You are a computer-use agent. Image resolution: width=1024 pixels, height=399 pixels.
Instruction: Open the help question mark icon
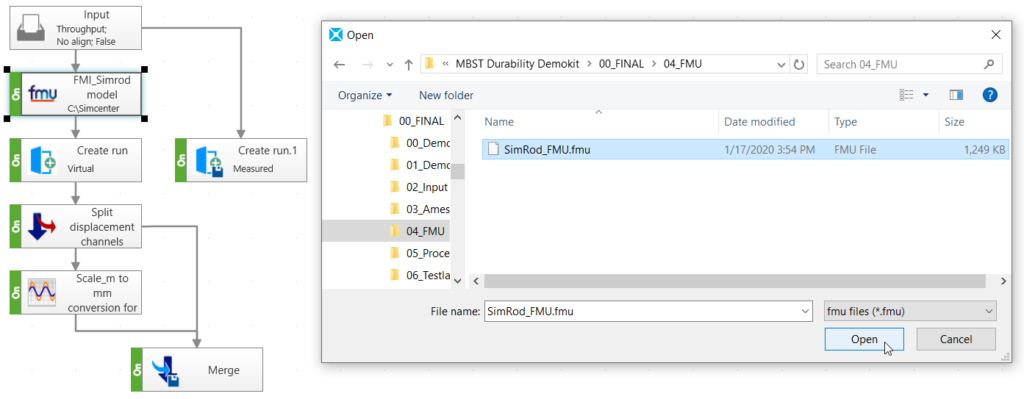[989, 95]
